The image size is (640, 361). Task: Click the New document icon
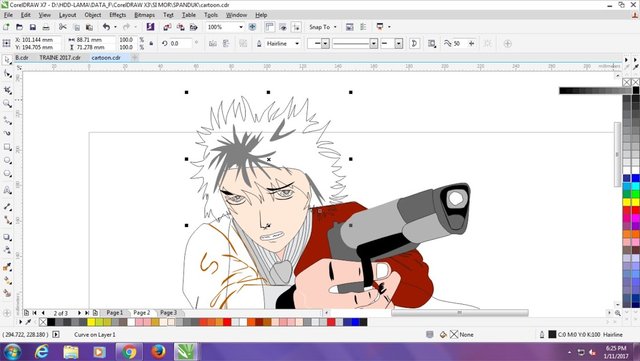(6, 27)
